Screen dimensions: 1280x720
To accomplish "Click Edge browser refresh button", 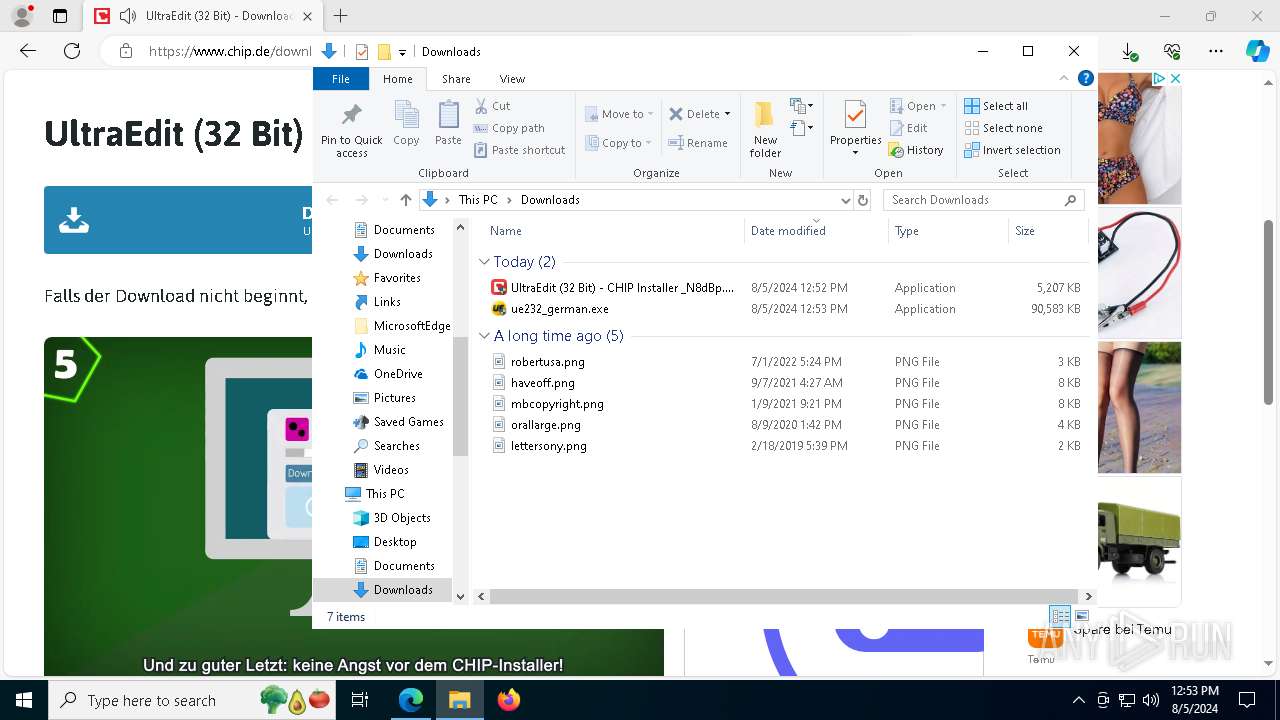I will coord(71,51).
